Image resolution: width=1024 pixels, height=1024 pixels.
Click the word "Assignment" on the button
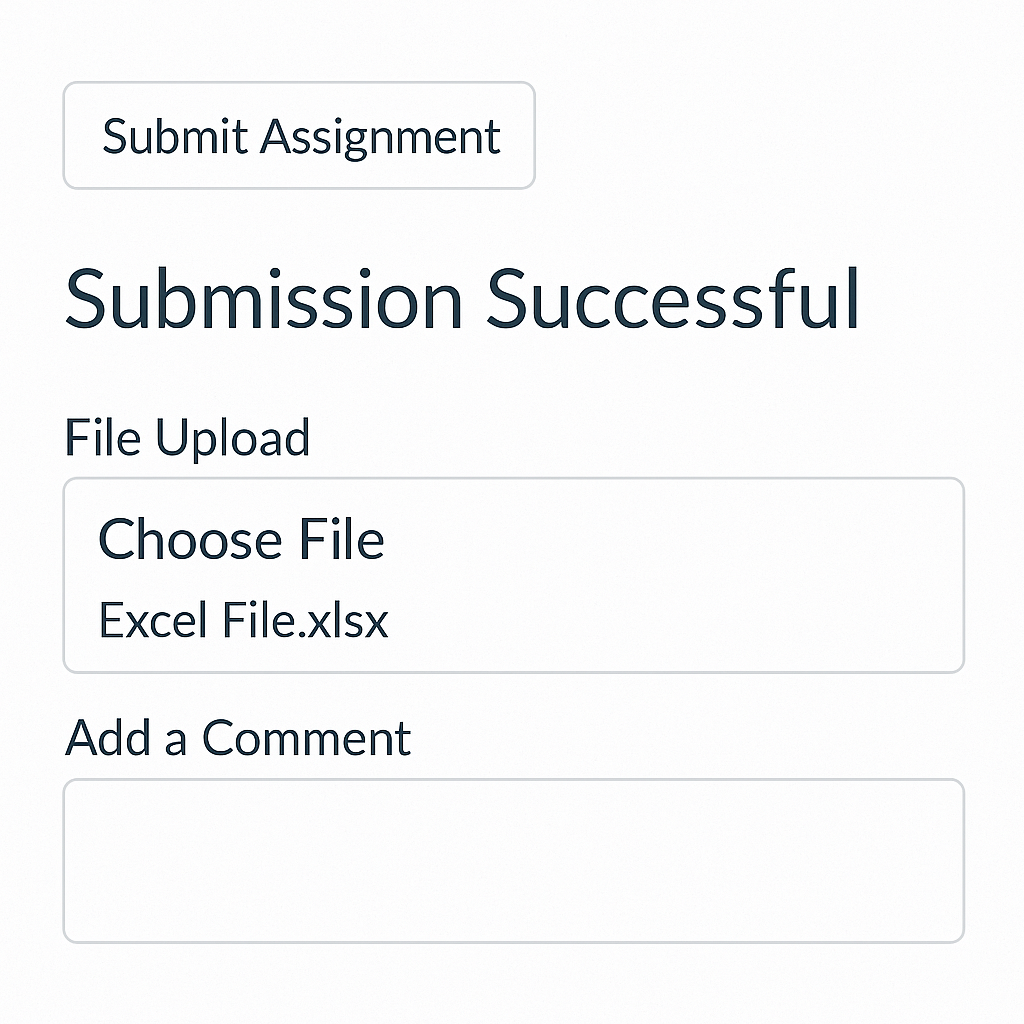[380, 136]
